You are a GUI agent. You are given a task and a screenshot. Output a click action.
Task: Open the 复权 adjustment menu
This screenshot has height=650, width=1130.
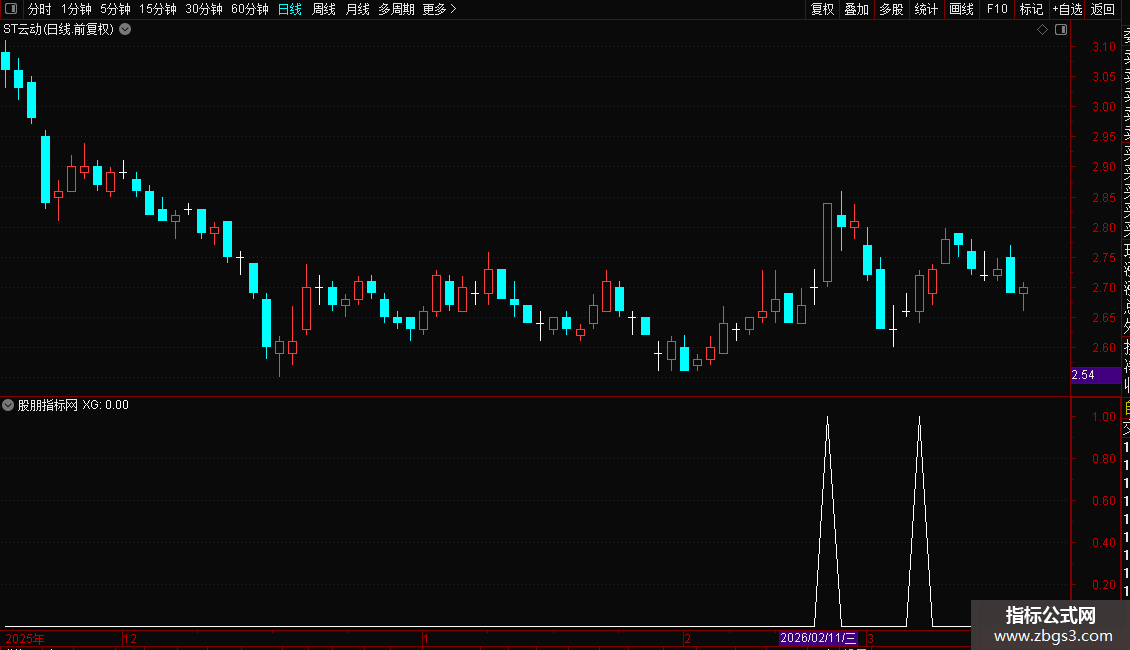822,9
